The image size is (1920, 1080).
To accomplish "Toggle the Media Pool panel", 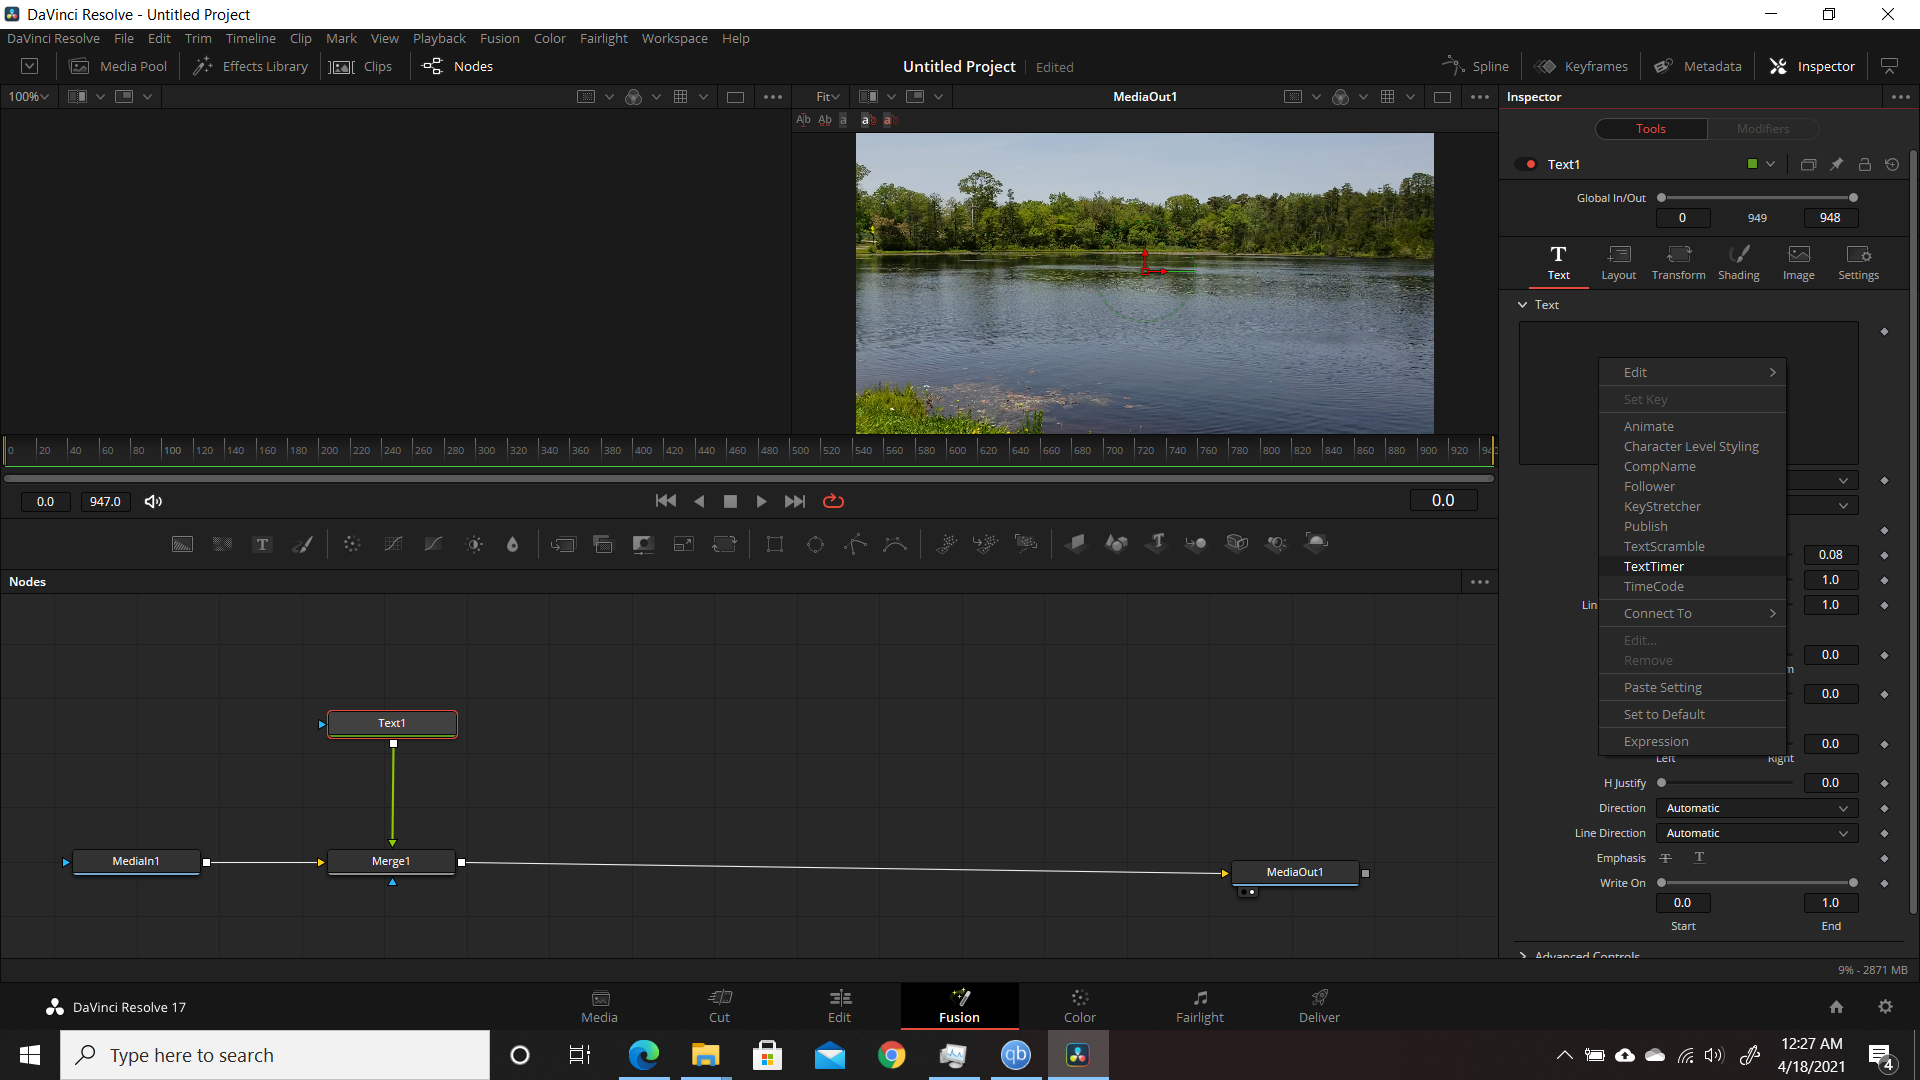I will (x=118, y=66).
